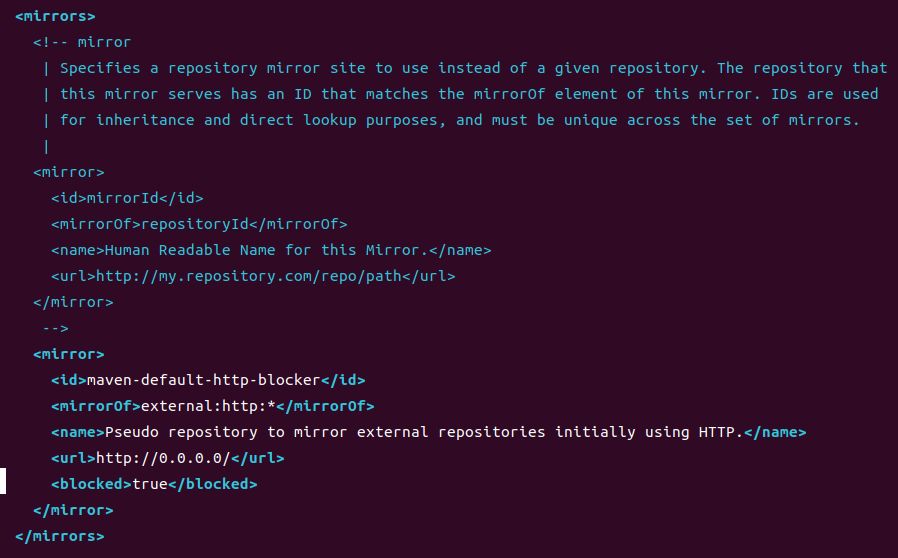Click the white cursor block at left edge
This screenshot has height=558, width=898.
coord(3,481)
